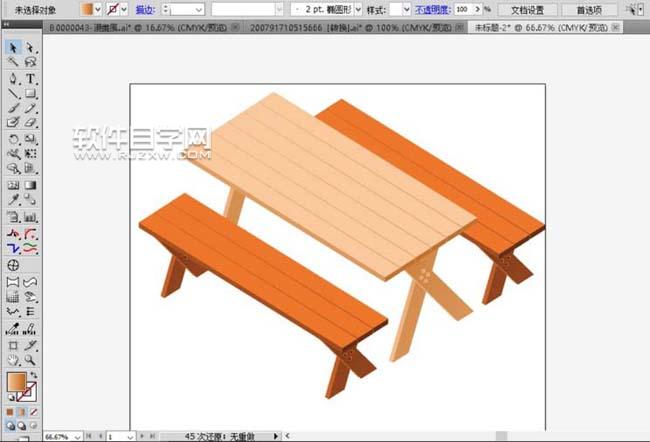Open the 样式 style dropdown
This screenshot has height=442, width=650.
[407, 9]
